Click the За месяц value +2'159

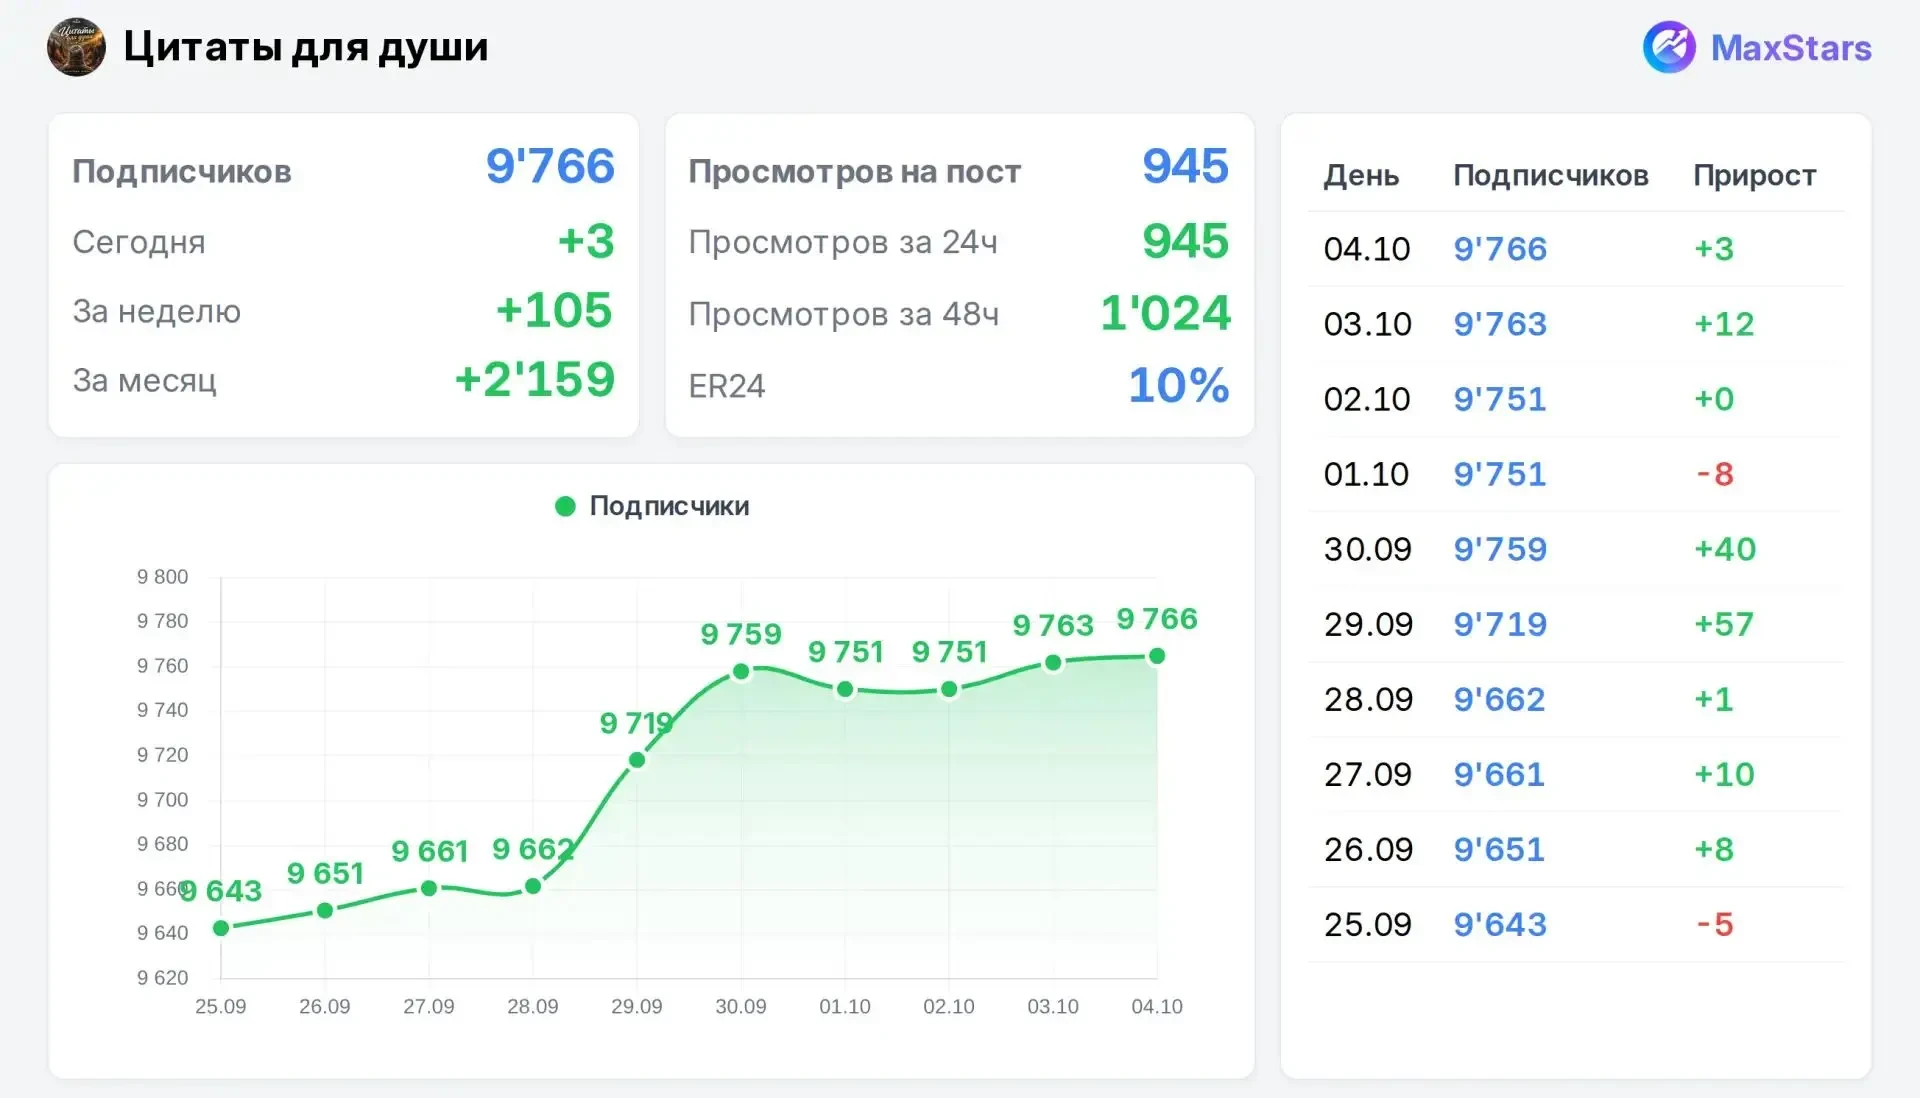coord(535,380)
